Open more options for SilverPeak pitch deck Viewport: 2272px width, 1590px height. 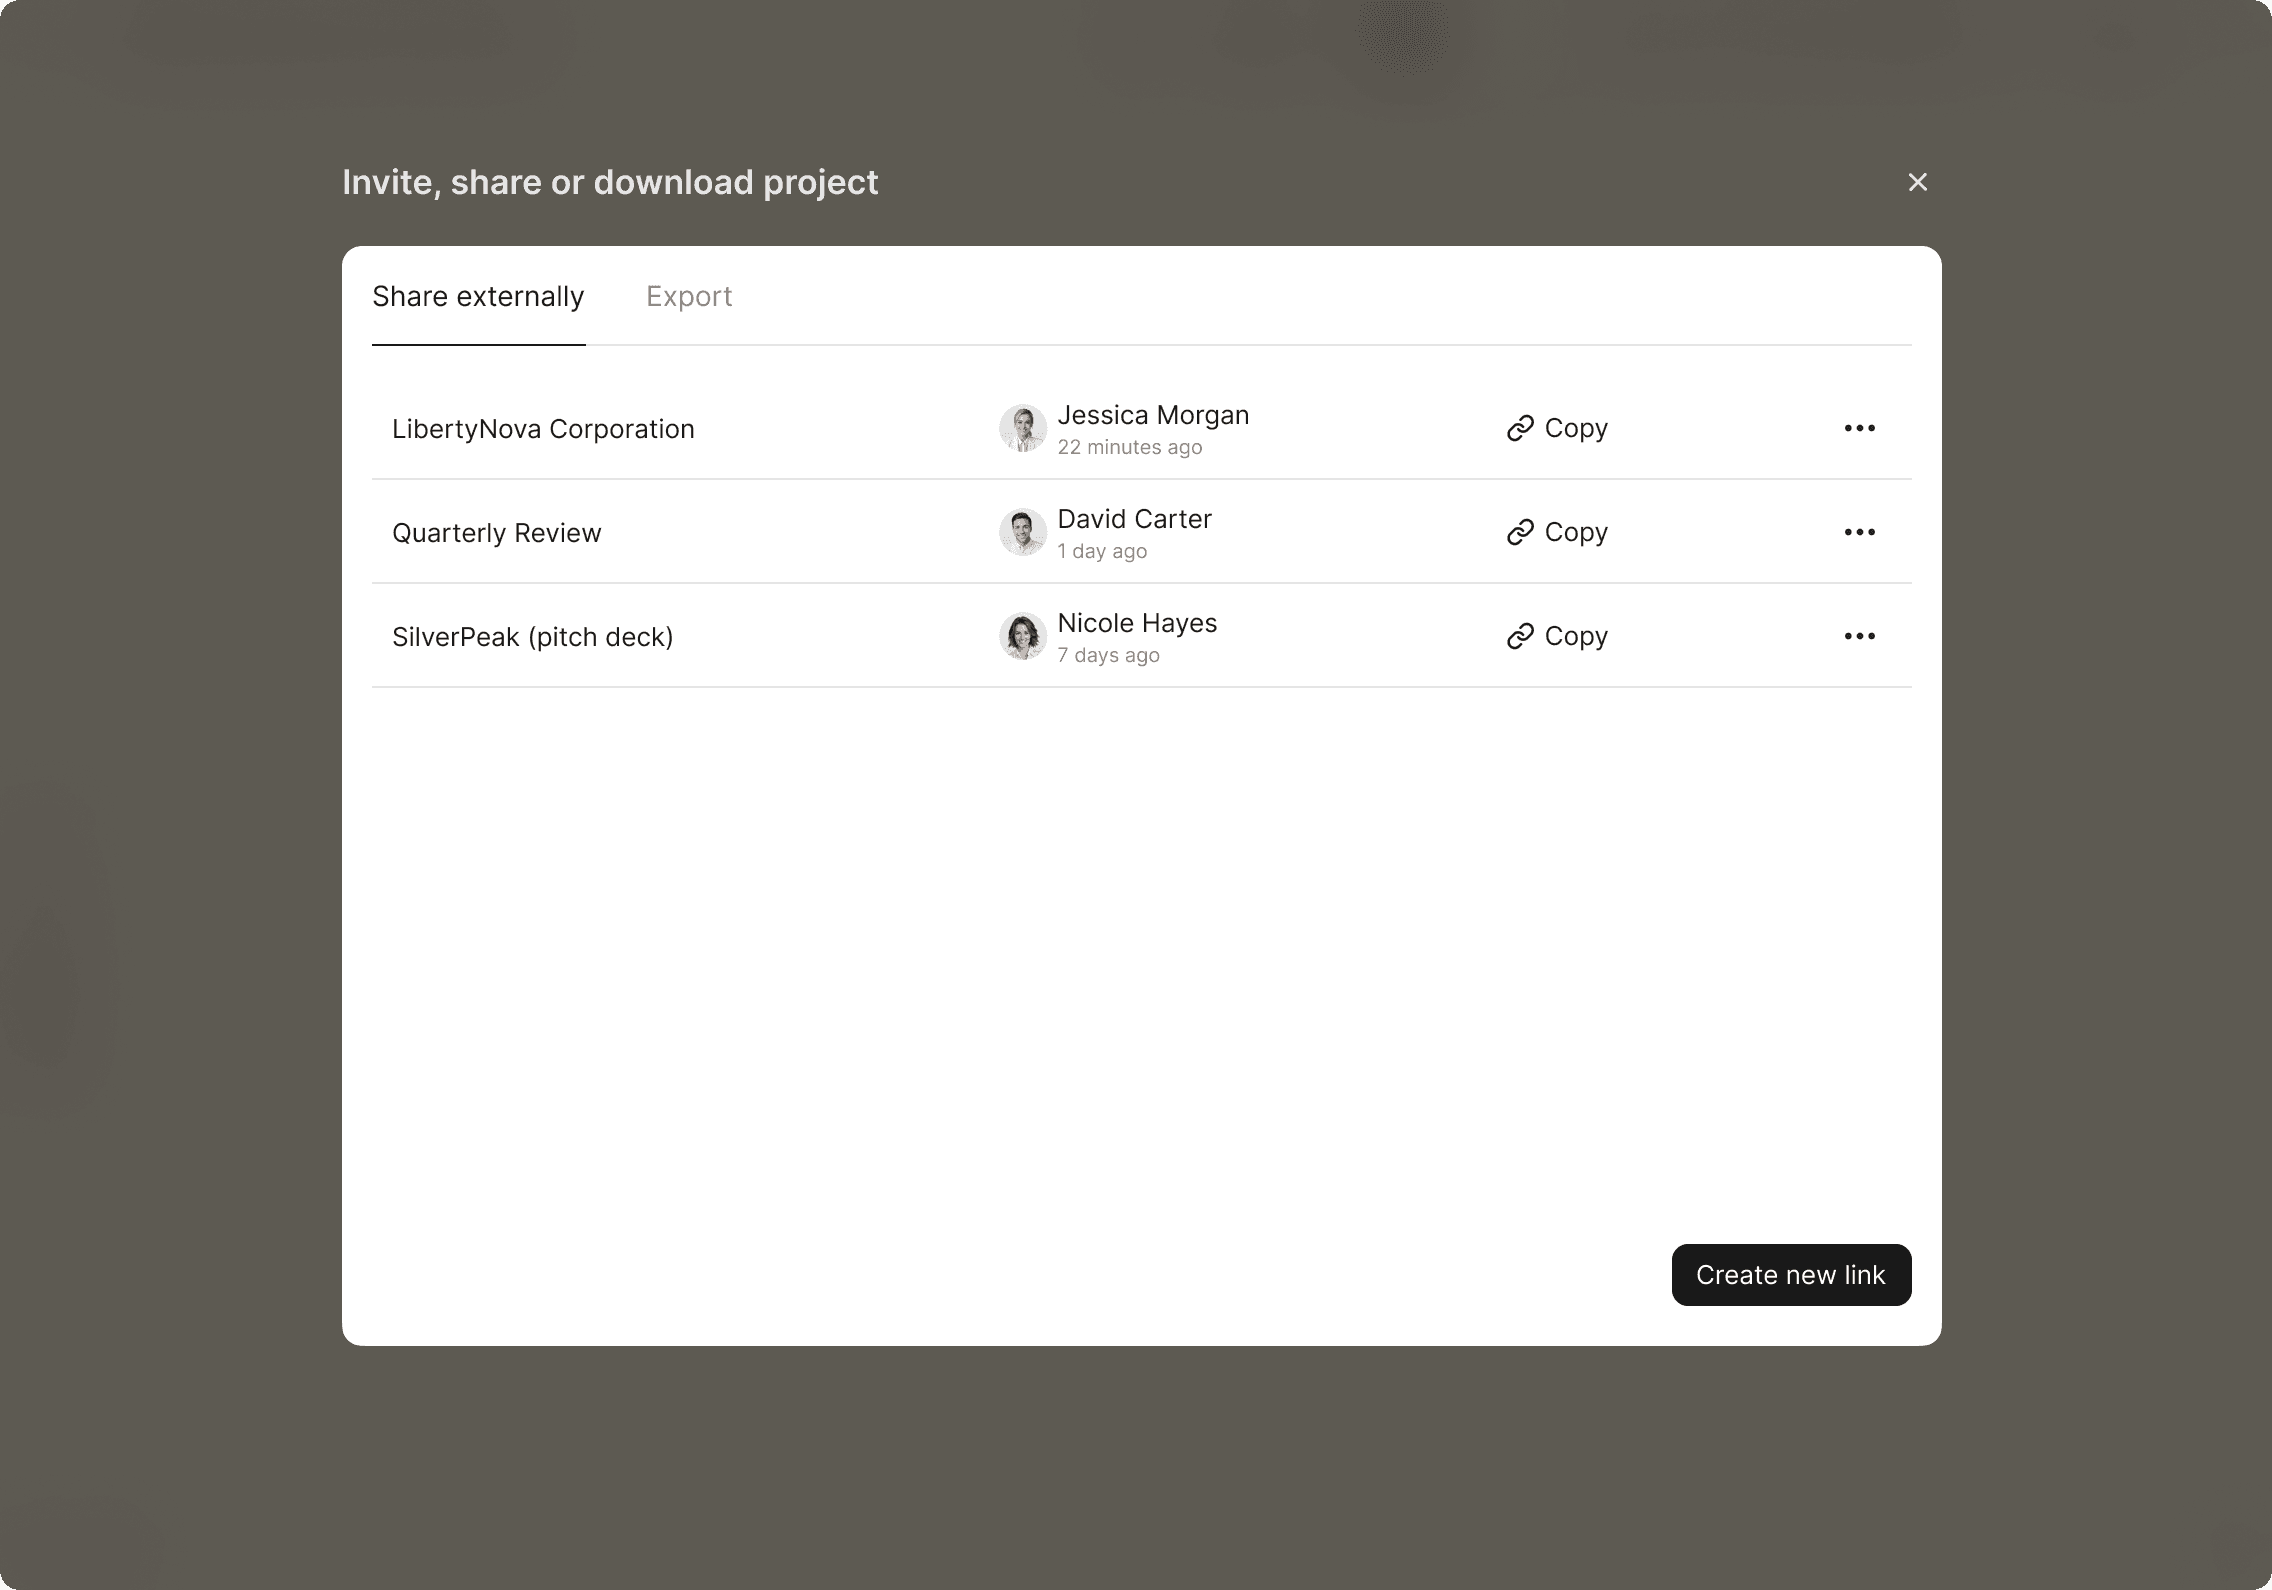click(1859, 636)
